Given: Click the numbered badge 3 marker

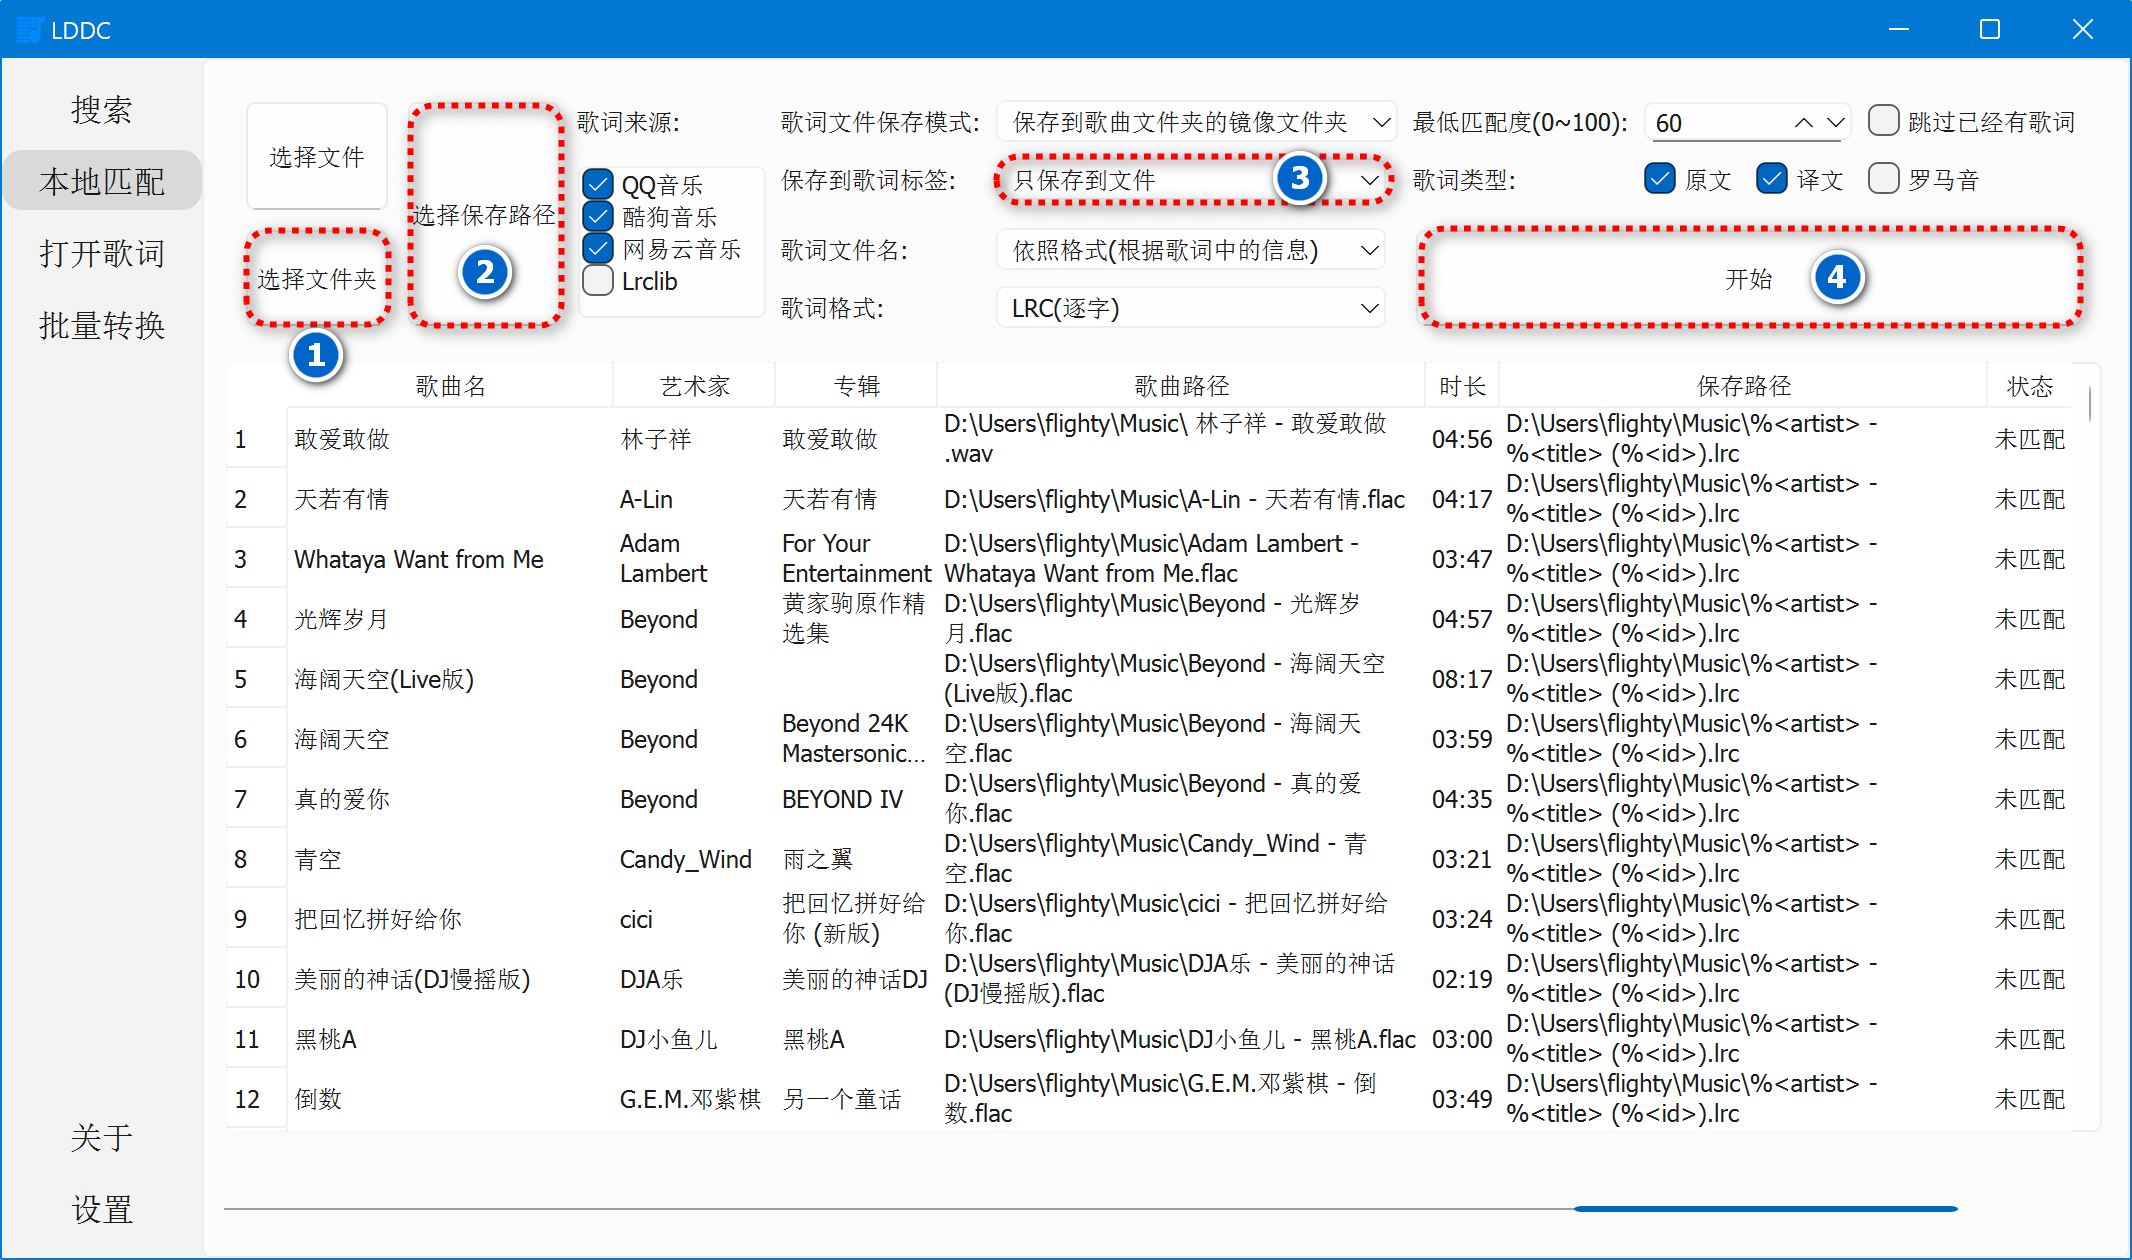Looking at the screenshot, I should [1299, 178].
